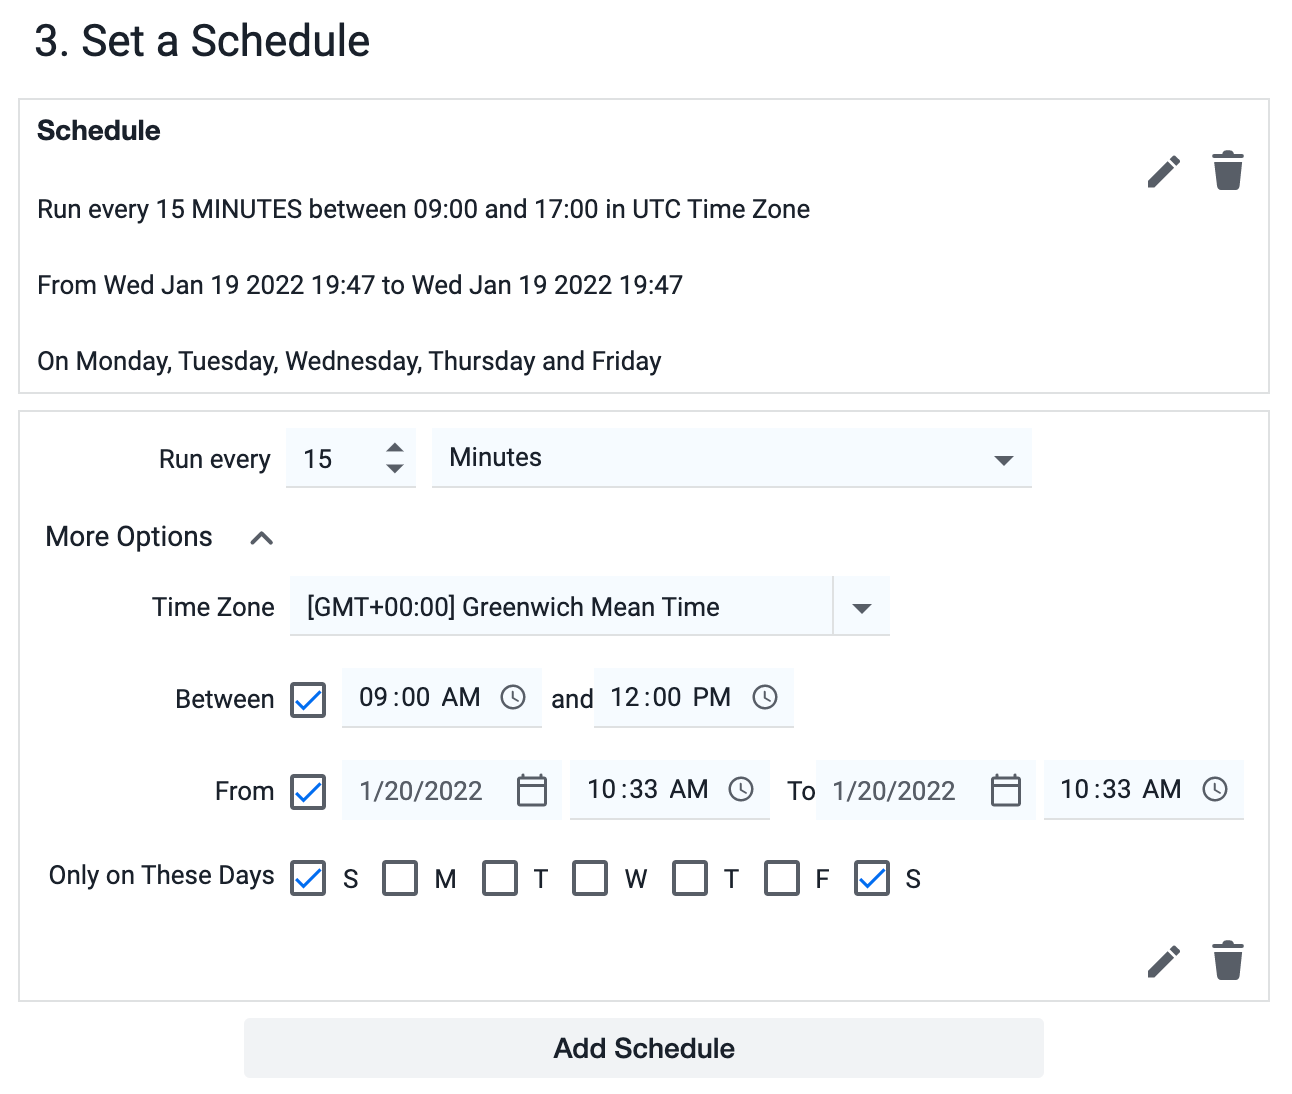The height and width of the screenshot is (1094, 1292).
Task: Click the Add Schedule button
Action: [644, 1048]
